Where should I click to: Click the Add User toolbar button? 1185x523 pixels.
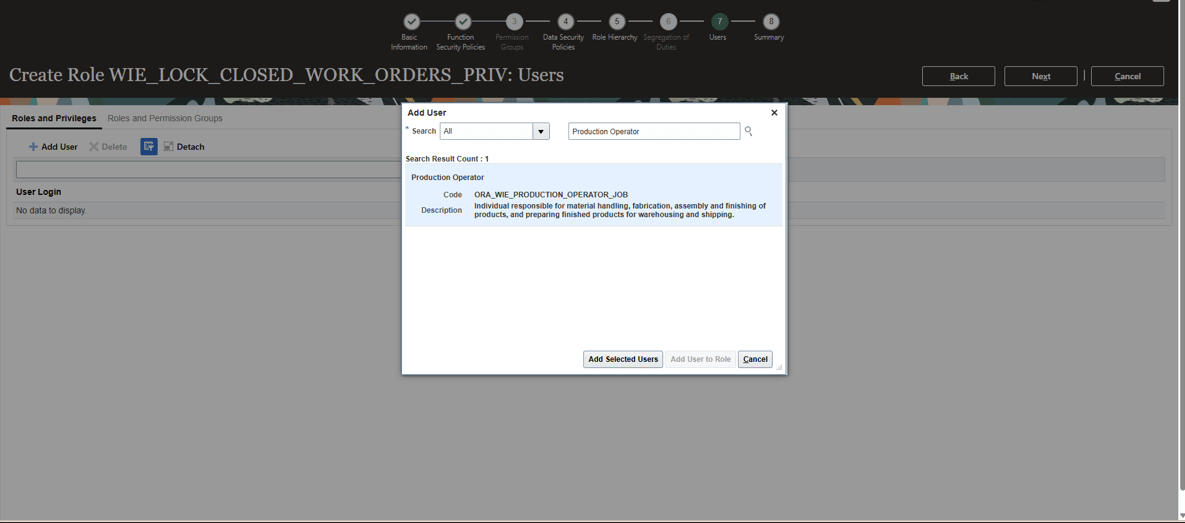click(53, 147)
